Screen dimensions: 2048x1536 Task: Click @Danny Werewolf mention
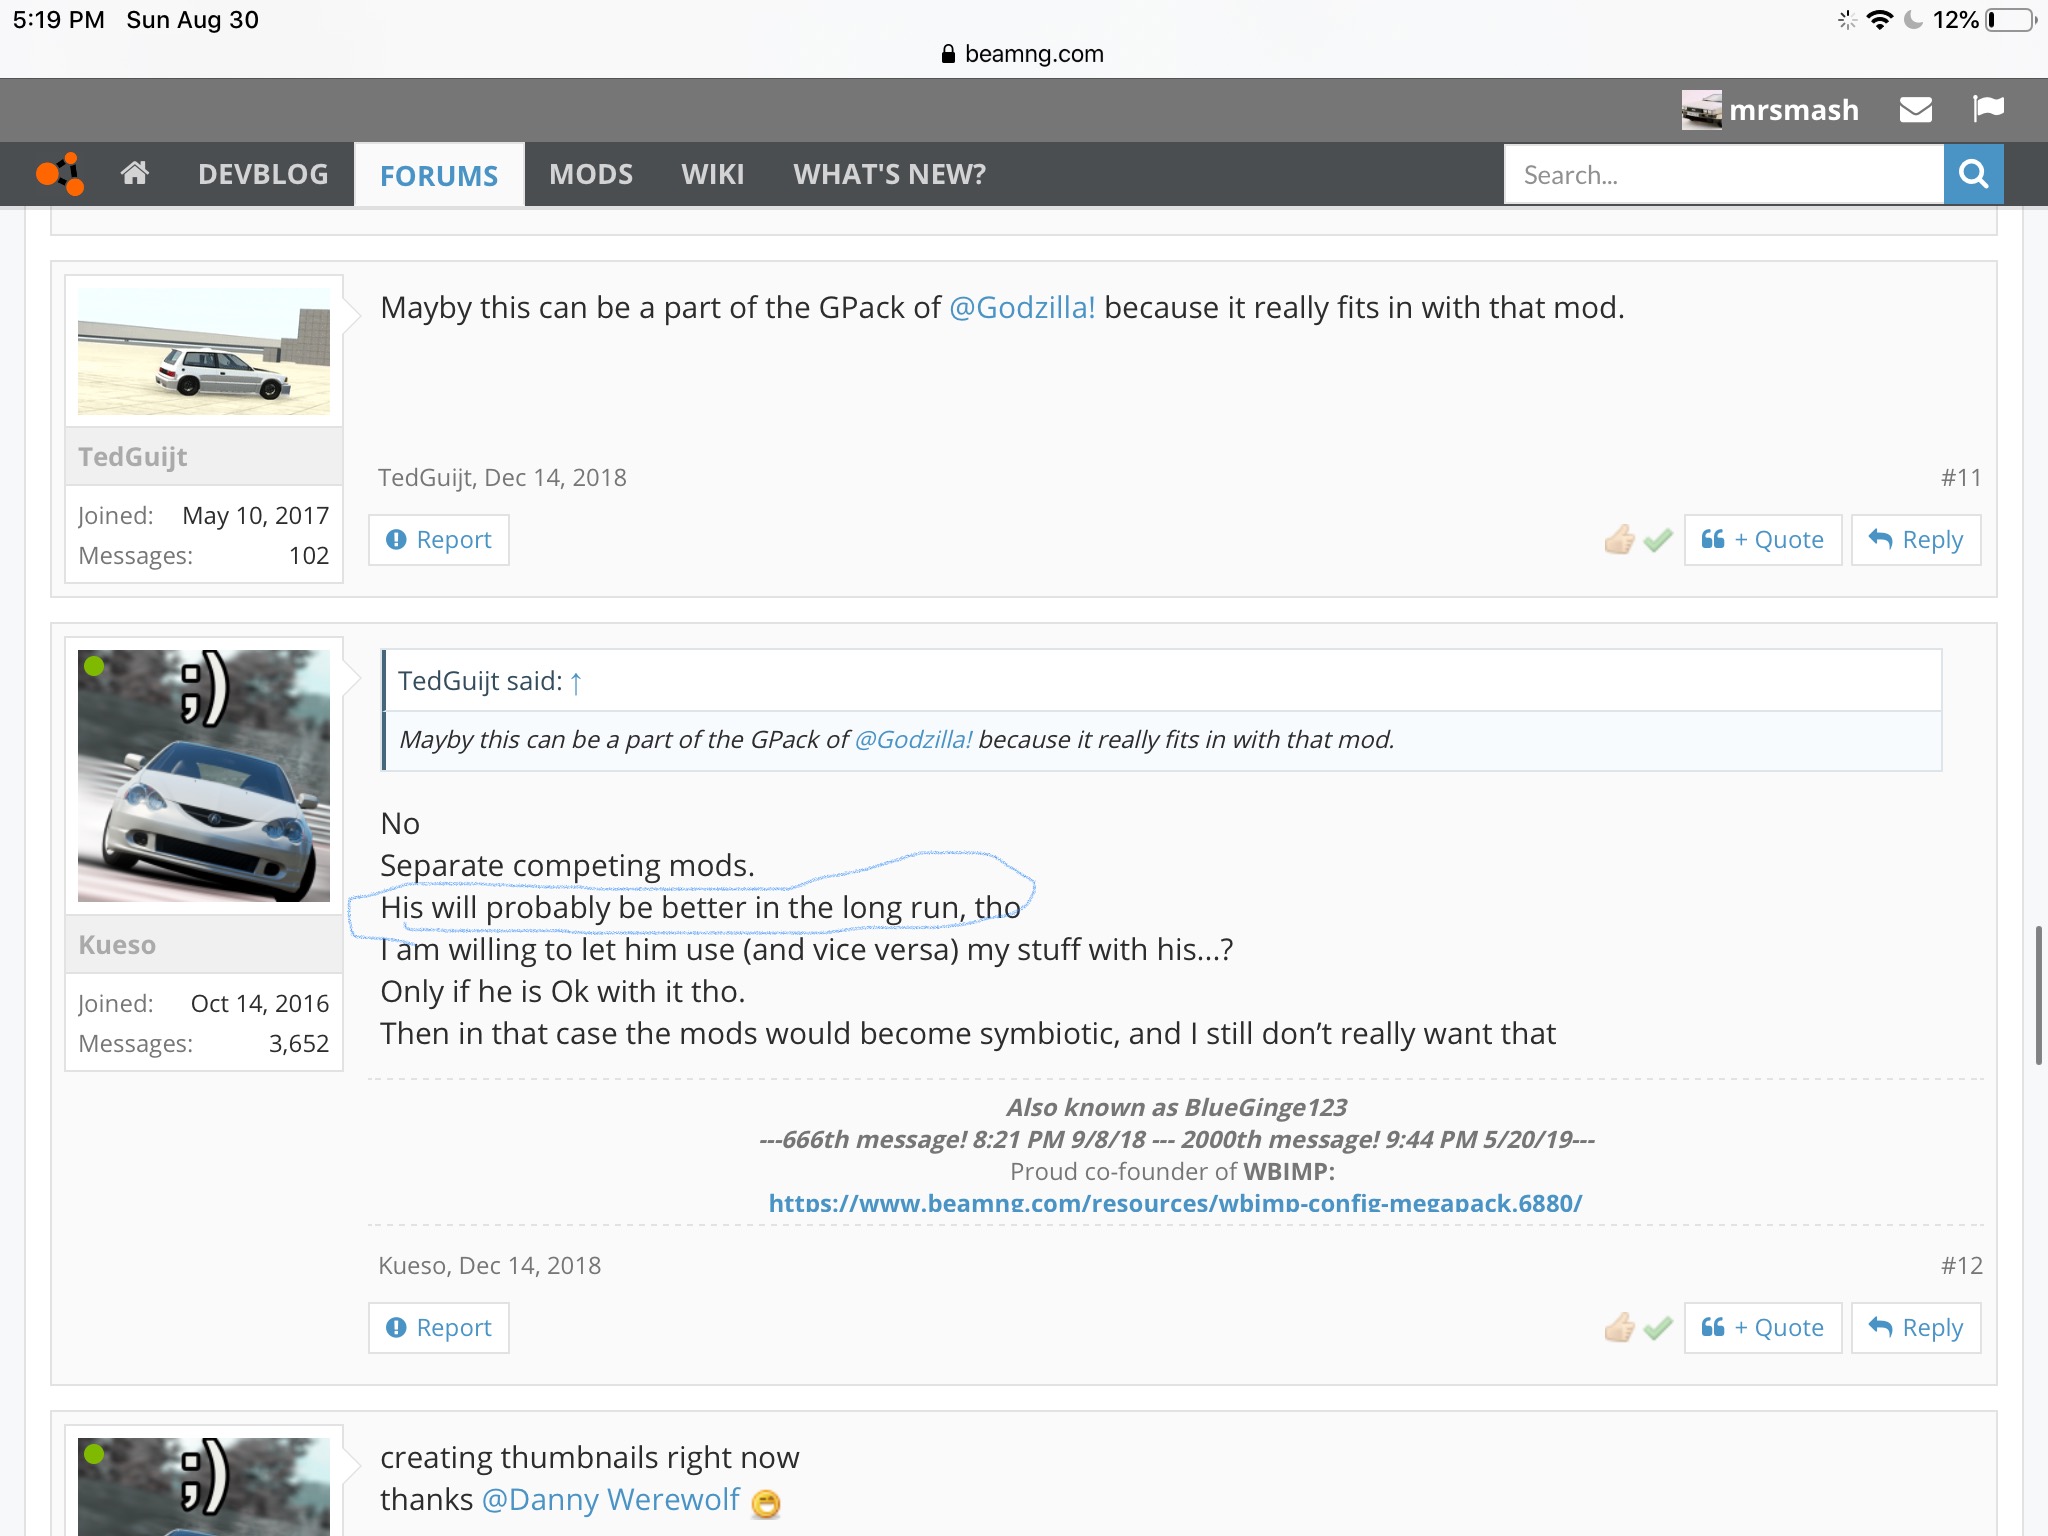click(x=611, y=1499)
